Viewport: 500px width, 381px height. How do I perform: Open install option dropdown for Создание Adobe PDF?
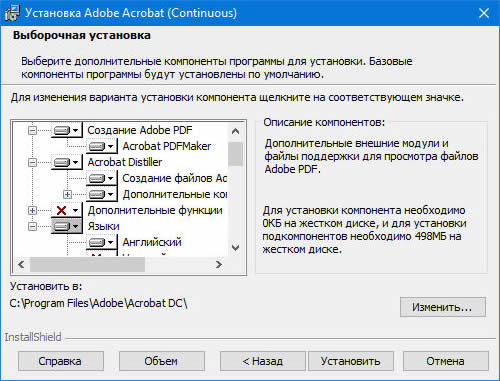67,130
